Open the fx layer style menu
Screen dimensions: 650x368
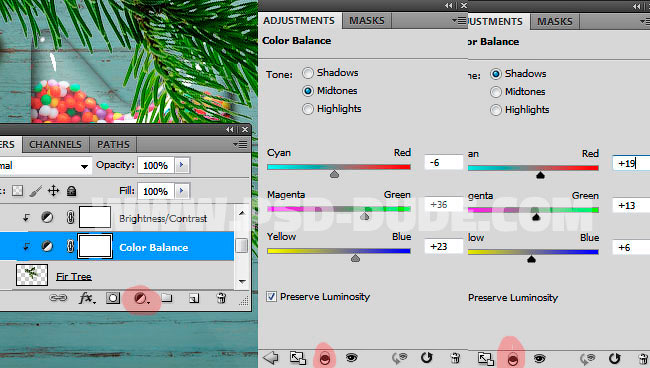[x=87, y=298]
